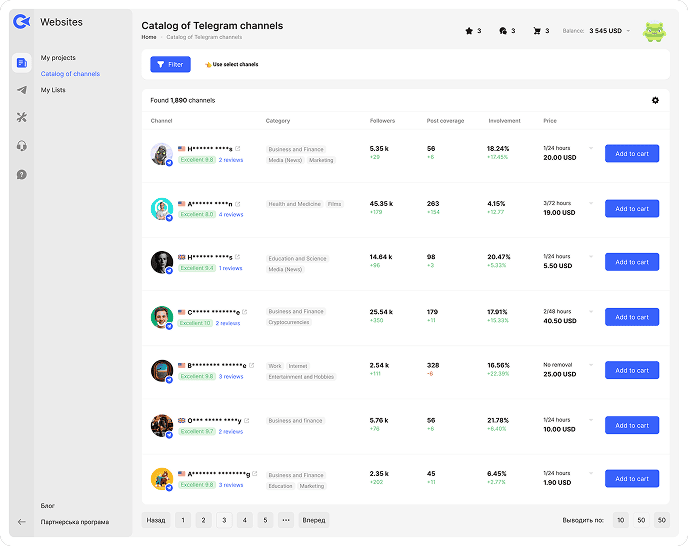The width and height of the screenshot is (688, 546).
Task: Open favorites star icon in header
Action: pyautogui.click(x=469, y=31)
